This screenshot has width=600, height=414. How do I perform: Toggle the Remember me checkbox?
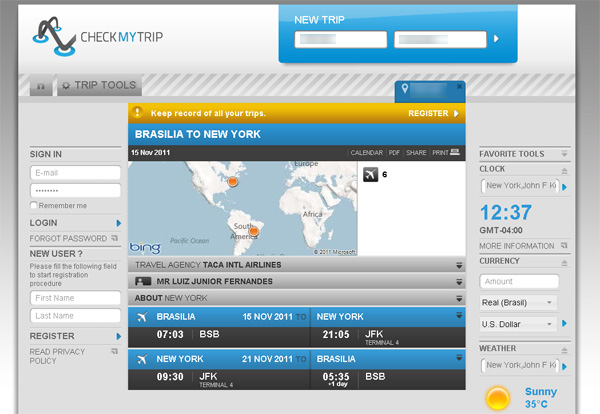click(34, 205)
